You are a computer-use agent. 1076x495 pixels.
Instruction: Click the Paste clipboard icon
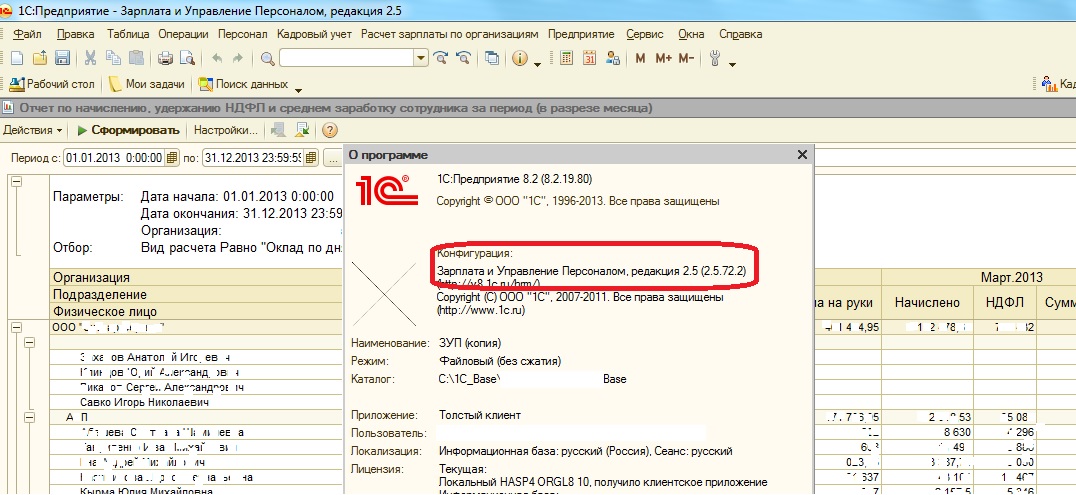pyautogui.click(x=137, y=58)
